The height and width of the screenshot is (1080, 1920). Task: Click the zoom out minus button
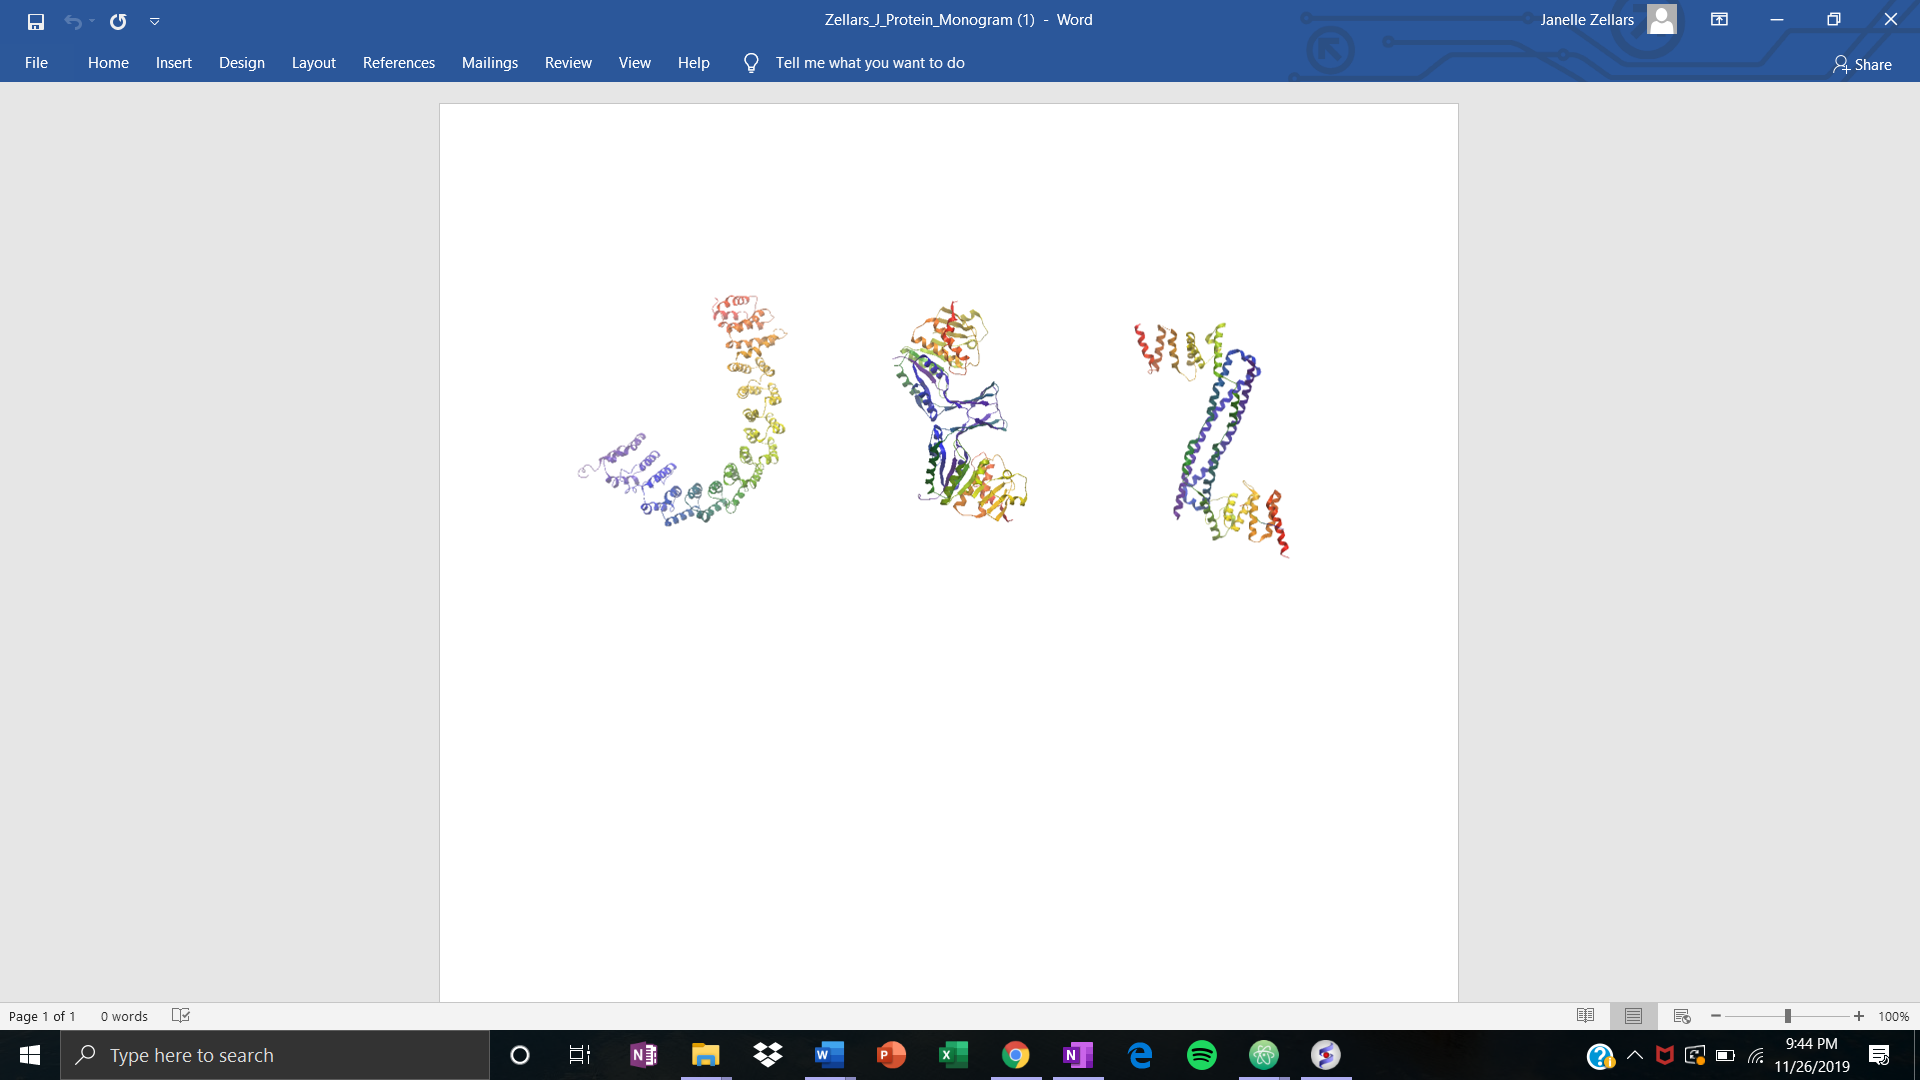[1716, 1016]
